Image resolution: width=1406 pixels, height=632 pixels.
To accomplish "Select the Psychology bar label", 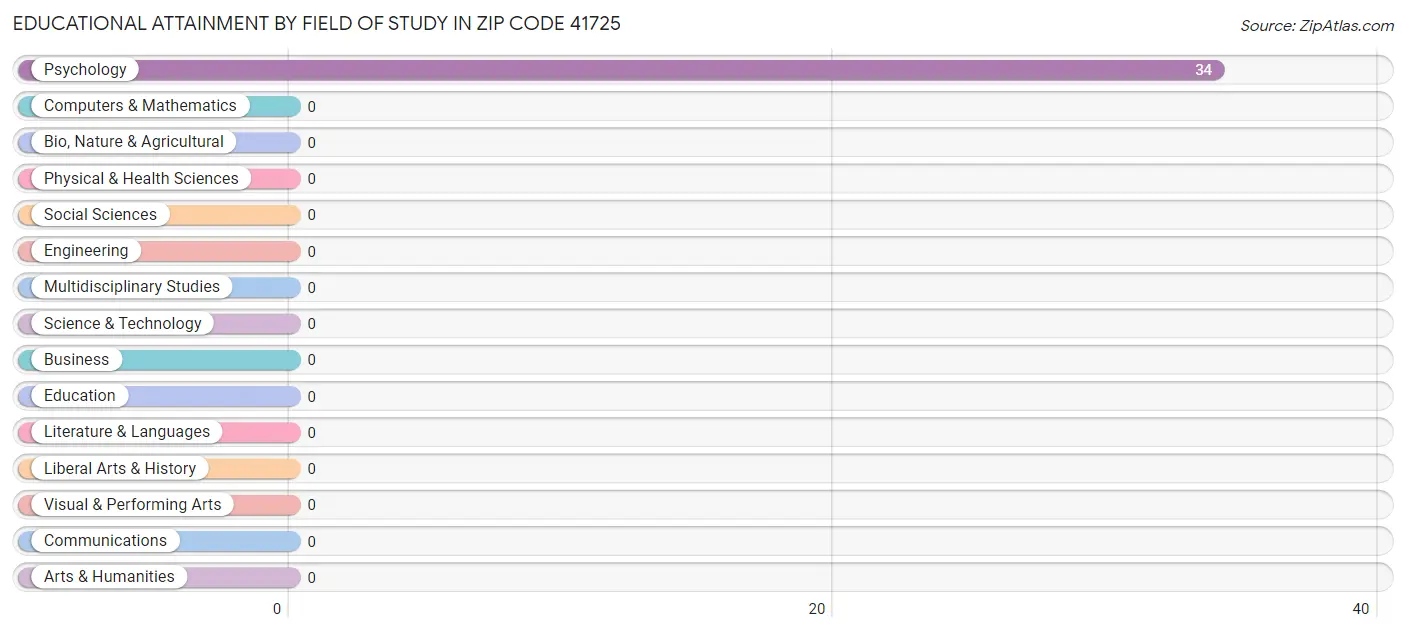I will coord(85,70).
